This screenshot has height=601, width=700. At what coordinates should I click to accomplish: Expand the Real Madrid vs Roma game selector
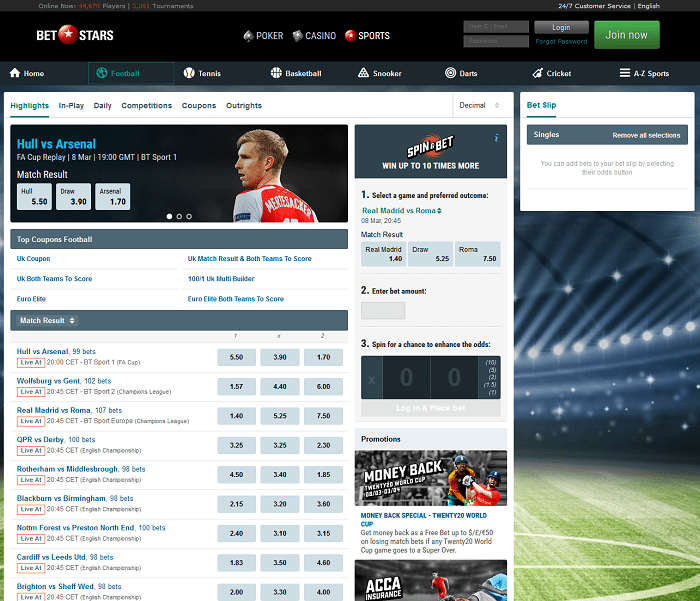click(402, 211)
